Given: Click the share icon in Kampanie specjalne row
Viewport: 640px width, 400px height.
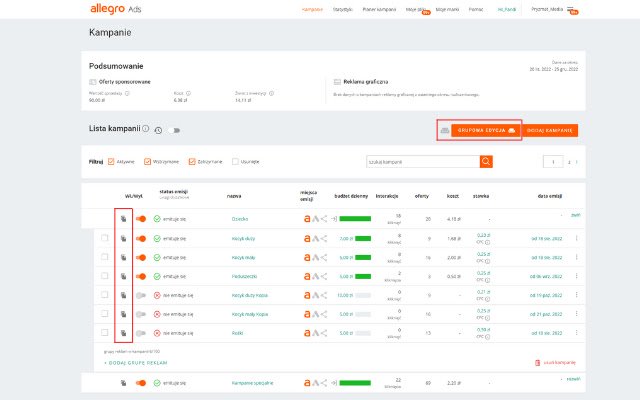Looking at the screenshot, I should point(324,383).
